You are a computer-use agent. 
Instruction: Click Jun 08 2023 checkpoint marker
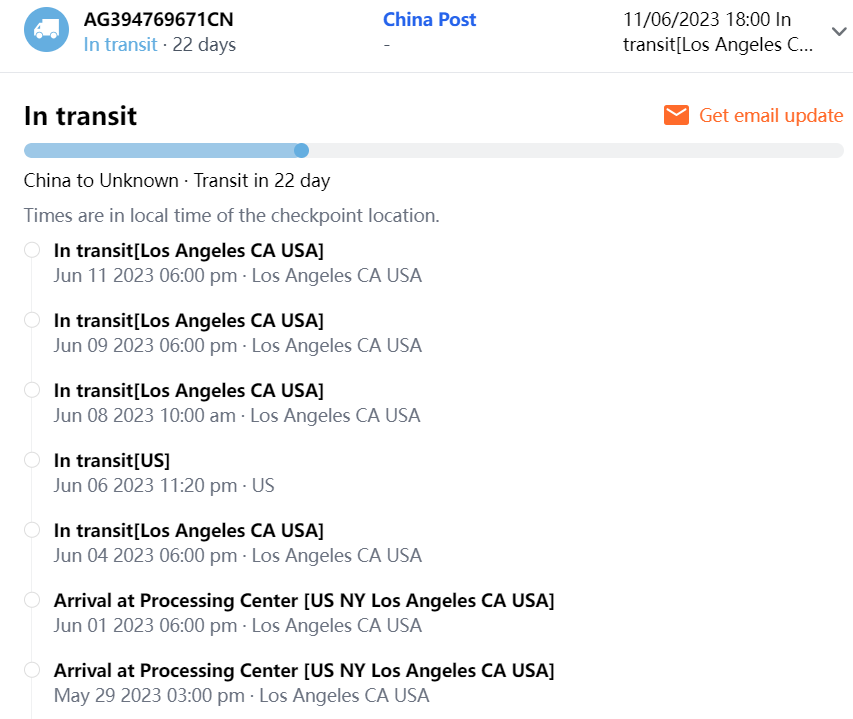pyautogui.click(x=32, y=390)
